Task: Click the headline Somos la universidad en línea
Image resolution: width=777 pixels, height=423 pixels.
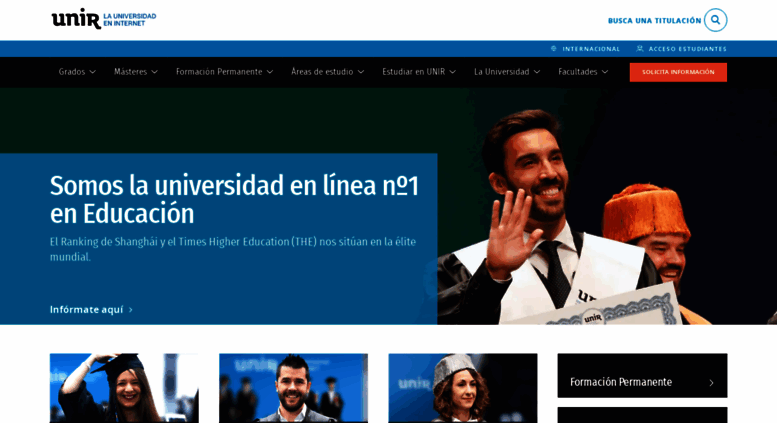Action: (234, 200)
